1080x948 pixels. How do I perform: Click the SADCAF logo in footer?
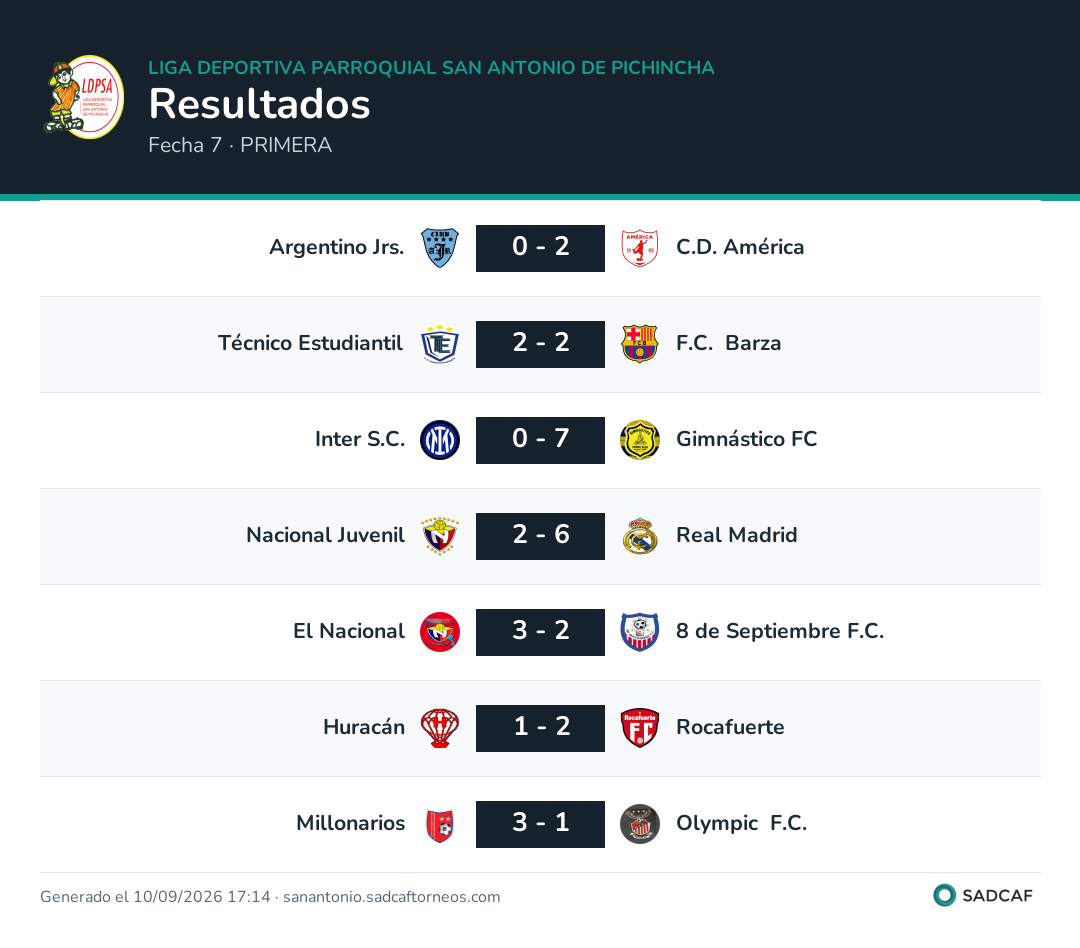tap(983, 896)
